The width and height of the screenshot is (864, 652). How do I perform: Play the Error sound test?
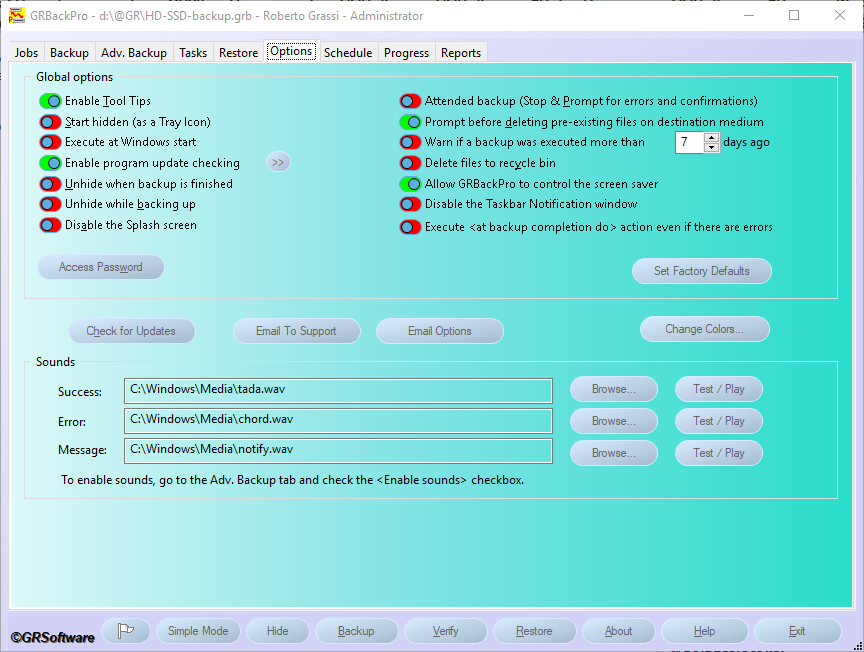pyautogui.click(x=719, y=421)
